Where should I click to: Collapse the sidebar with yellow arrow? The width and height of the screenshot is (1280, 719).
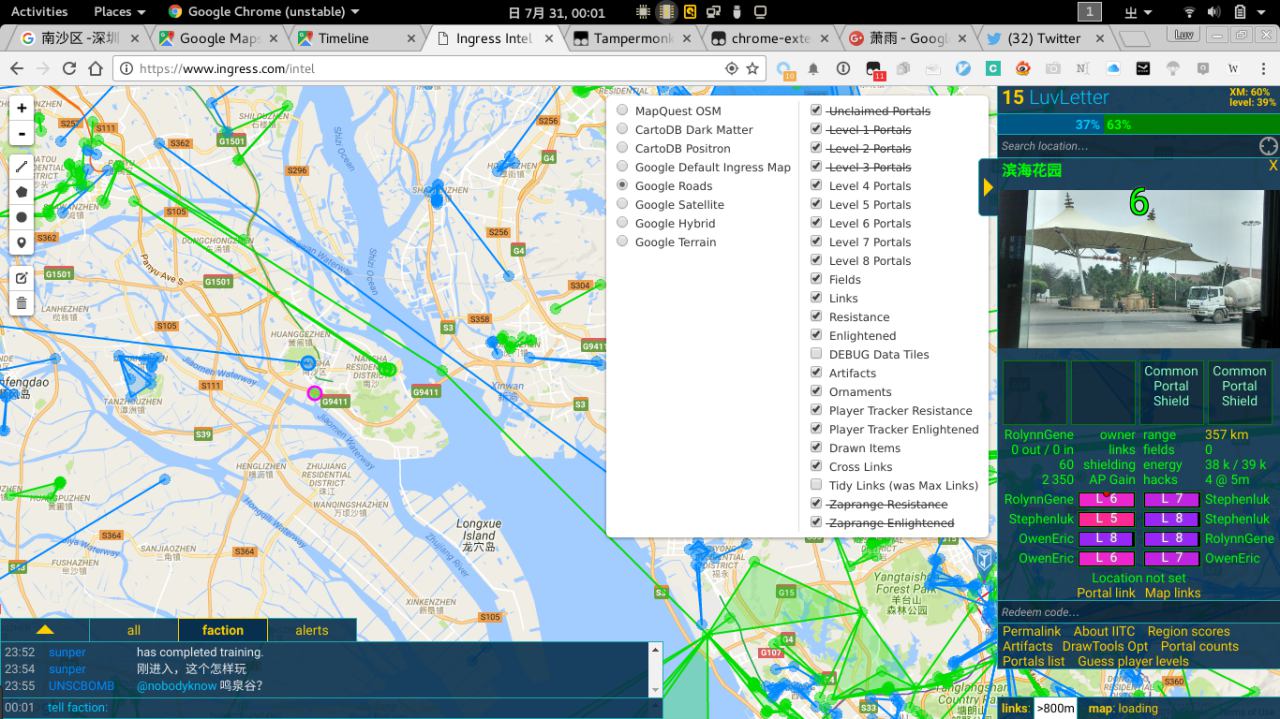click(x=988, y=187)
